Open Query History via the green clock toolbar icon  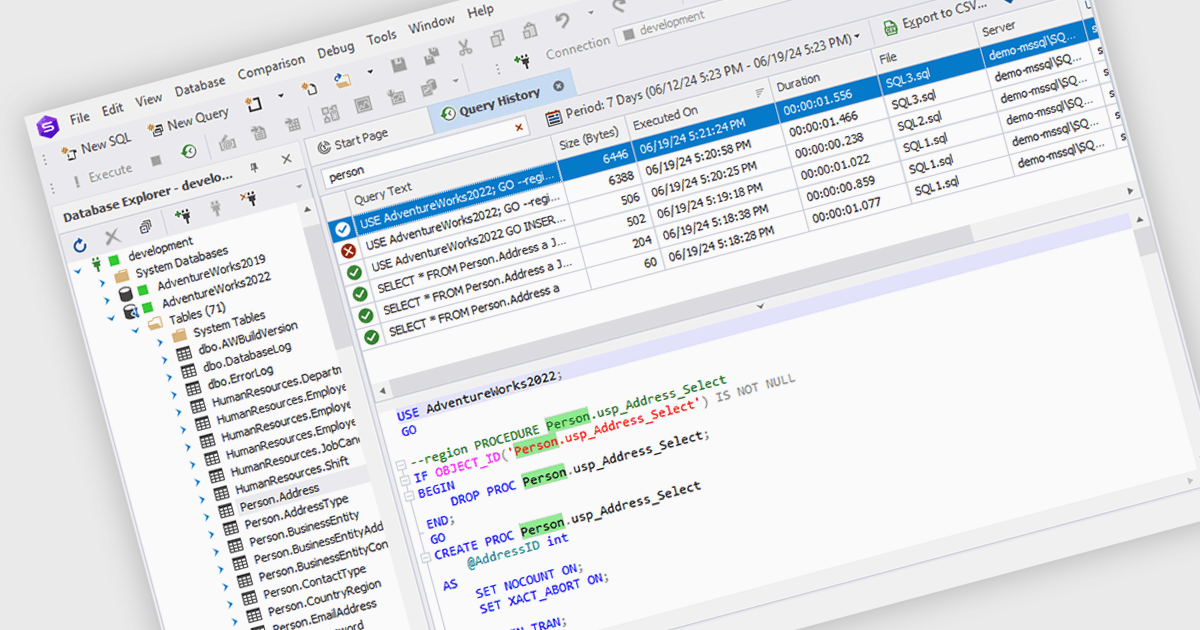click(188, 152)
